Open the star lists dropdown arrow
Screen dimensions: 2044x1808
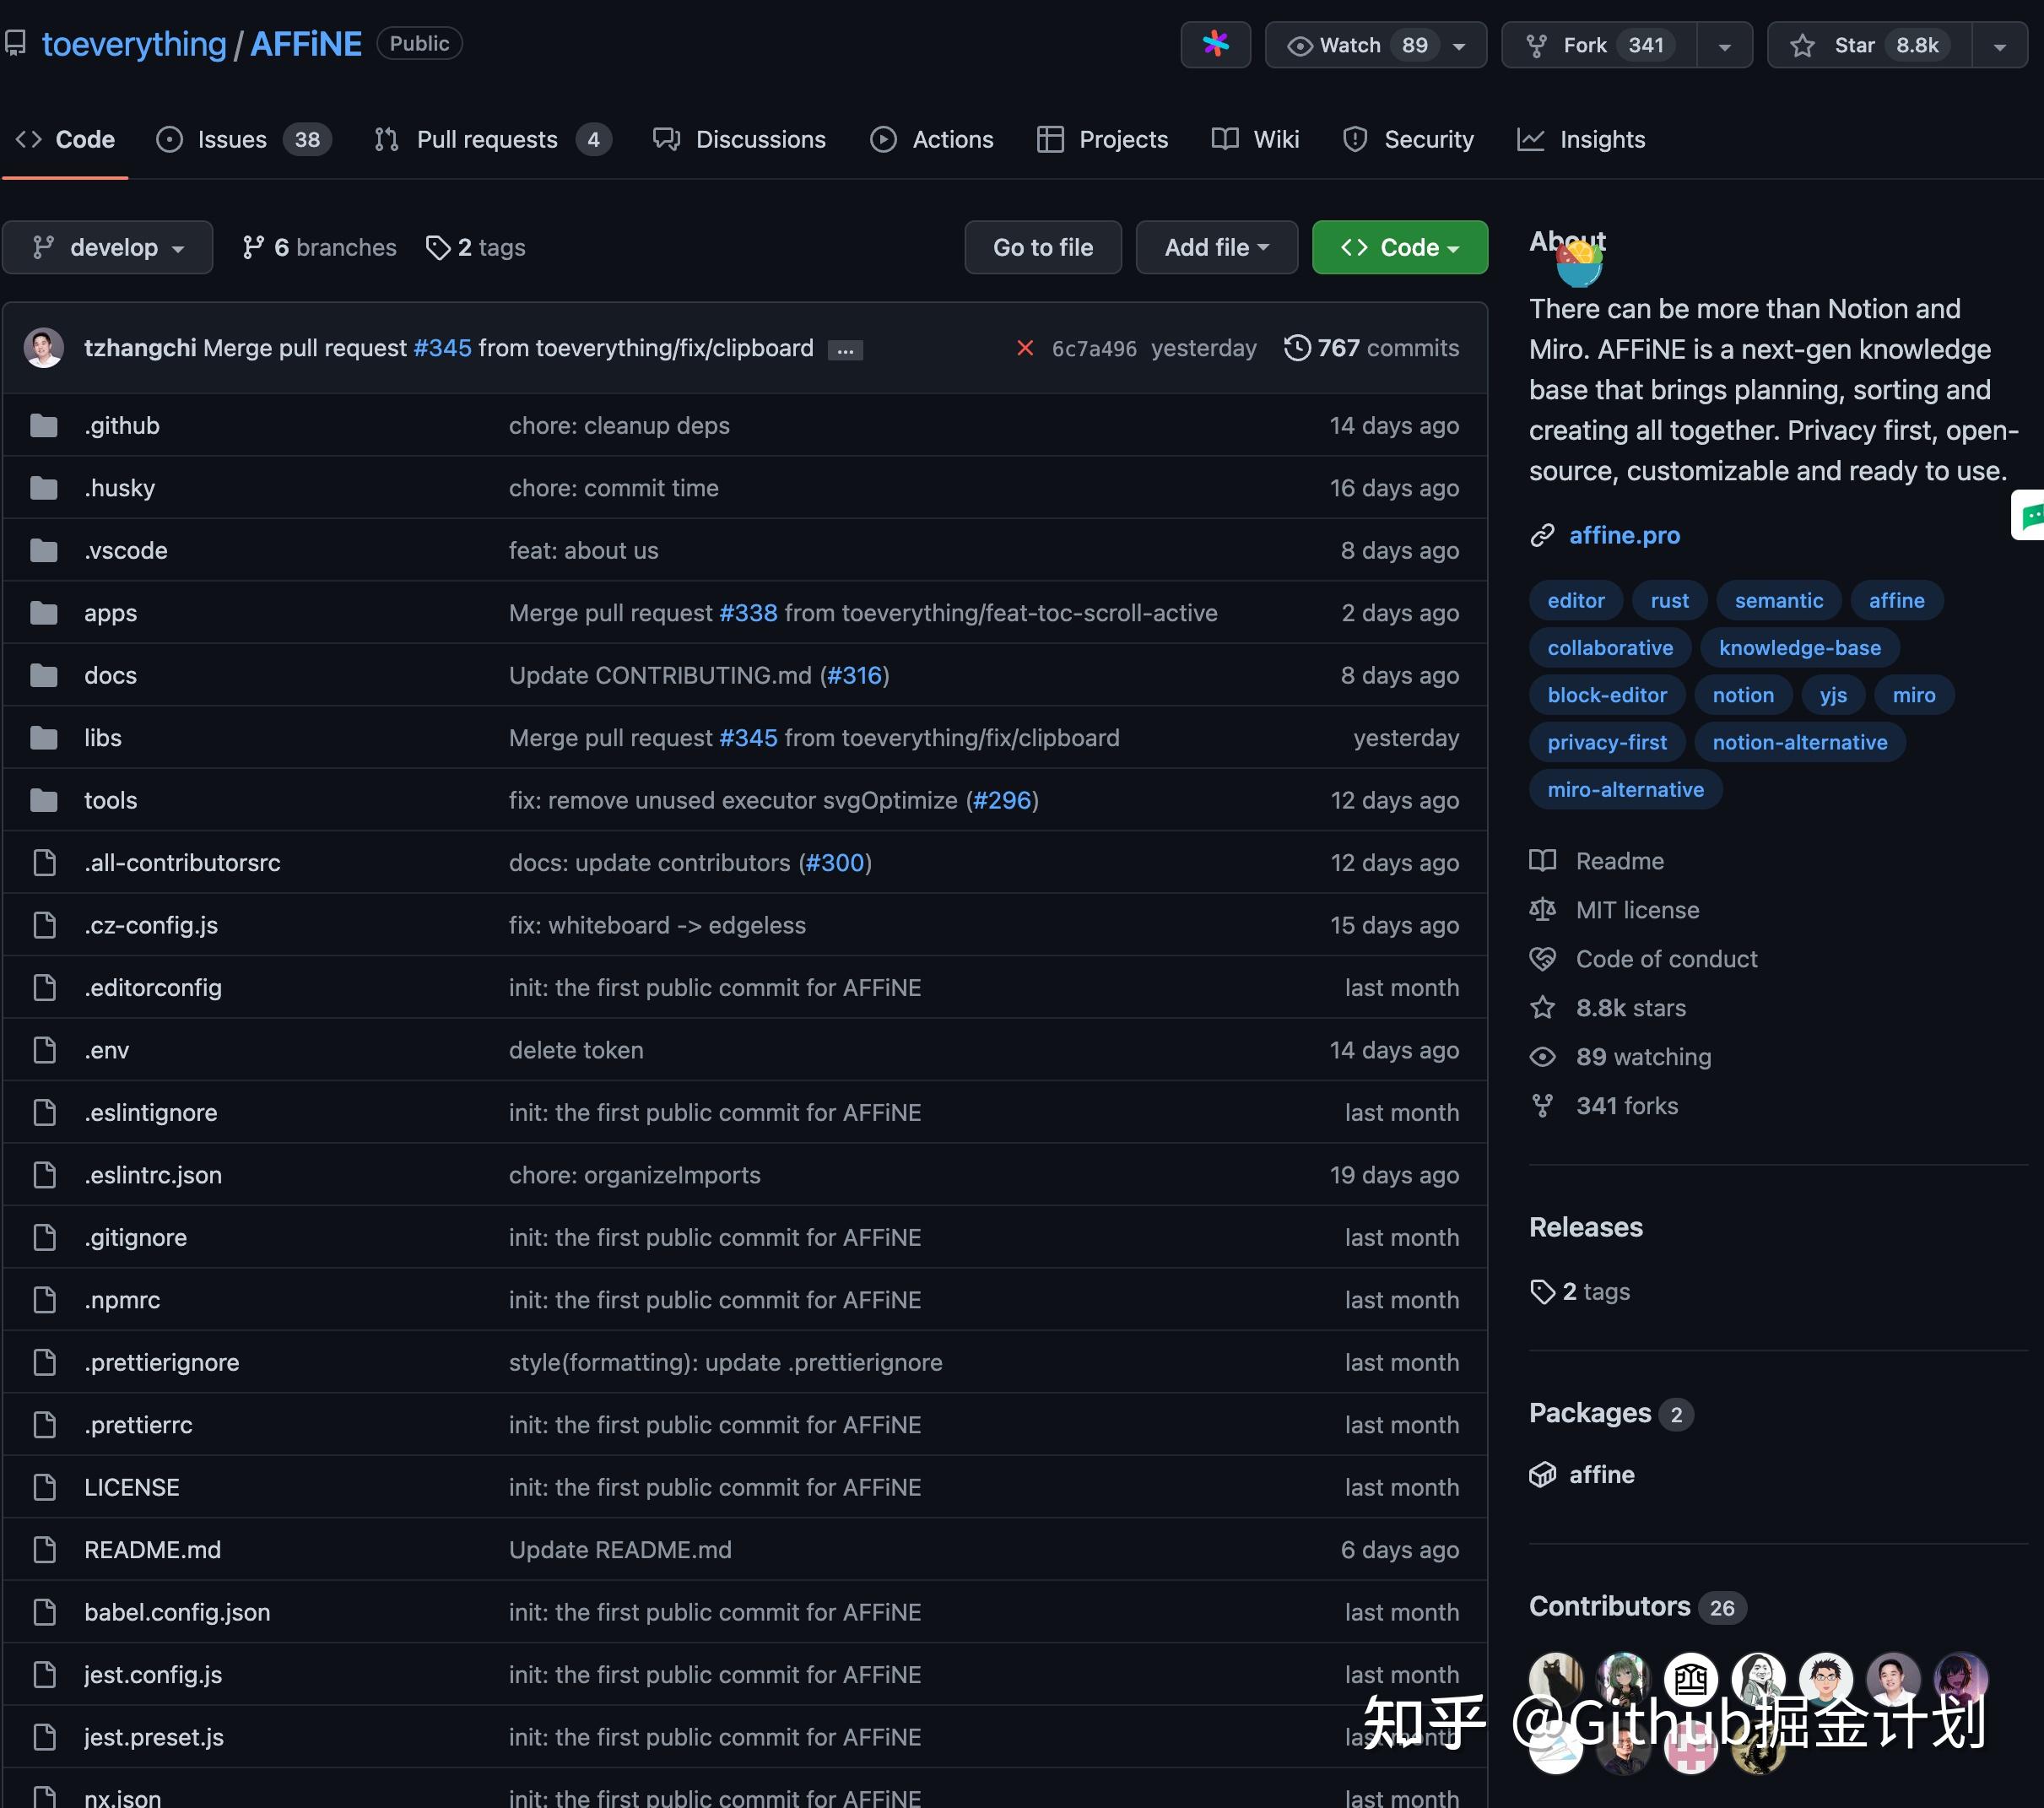pos(1999,46)
